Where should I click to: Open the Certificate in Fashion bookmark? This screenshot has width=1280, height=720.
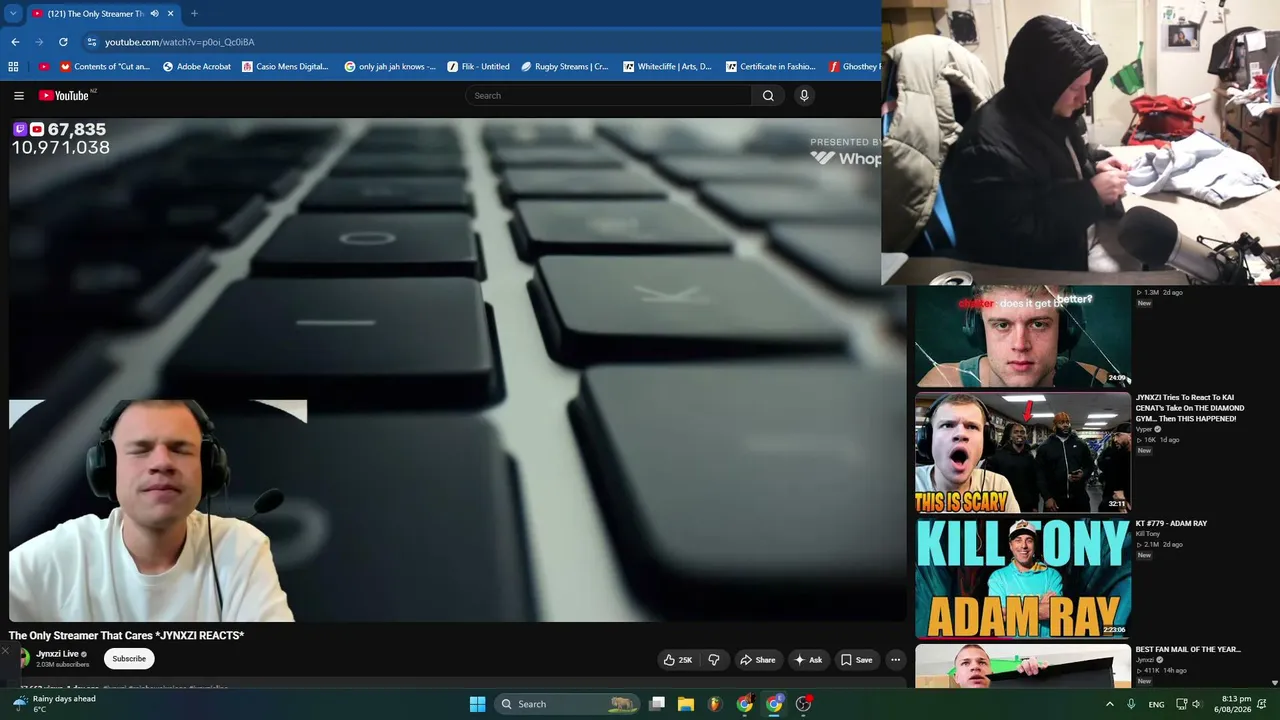click(x=771, y=67)
